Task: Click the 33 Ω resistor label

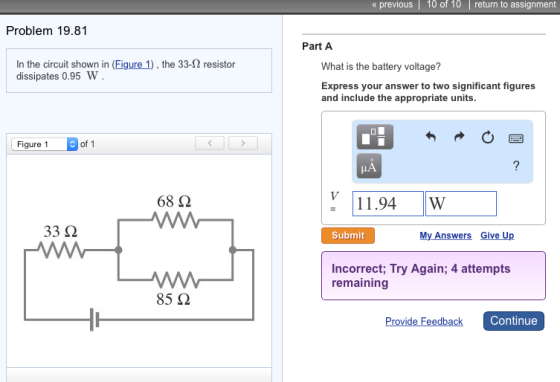Action: point(60,232)
